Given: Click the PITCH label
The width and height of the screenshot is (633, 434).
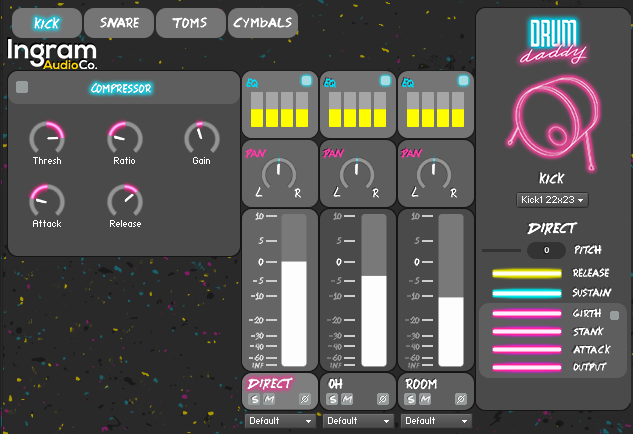Looking at the screenshot, I should [x=588, y=250].
